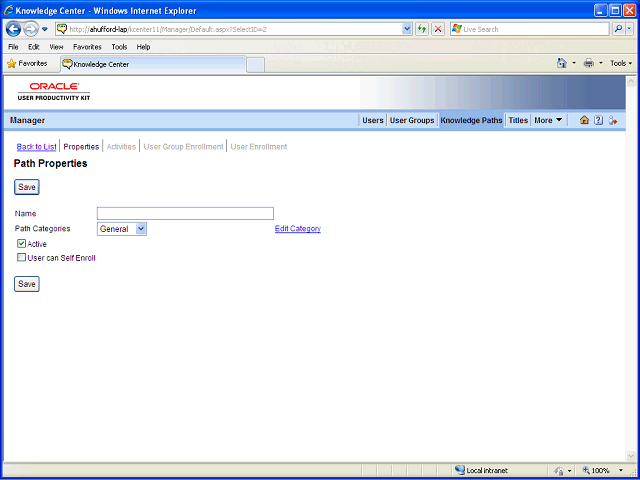640x480 pixels.
Task: Click the Favorites star button
Action: point(27,64)
